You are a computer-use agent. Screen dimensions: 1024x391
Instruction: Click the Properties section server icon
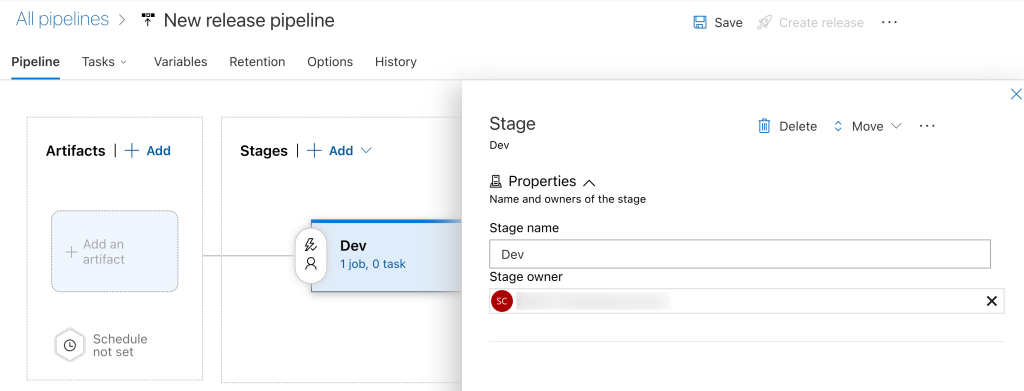pyautogui.click(x=496, y=181)
